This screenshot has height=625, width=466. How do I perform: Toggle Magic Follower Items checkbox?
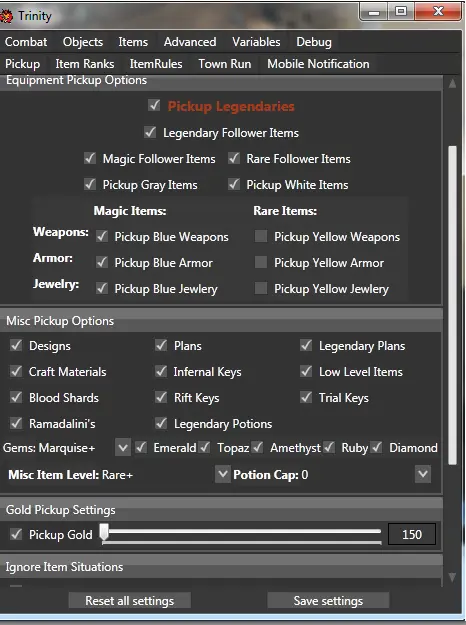(x=90, y=158)
